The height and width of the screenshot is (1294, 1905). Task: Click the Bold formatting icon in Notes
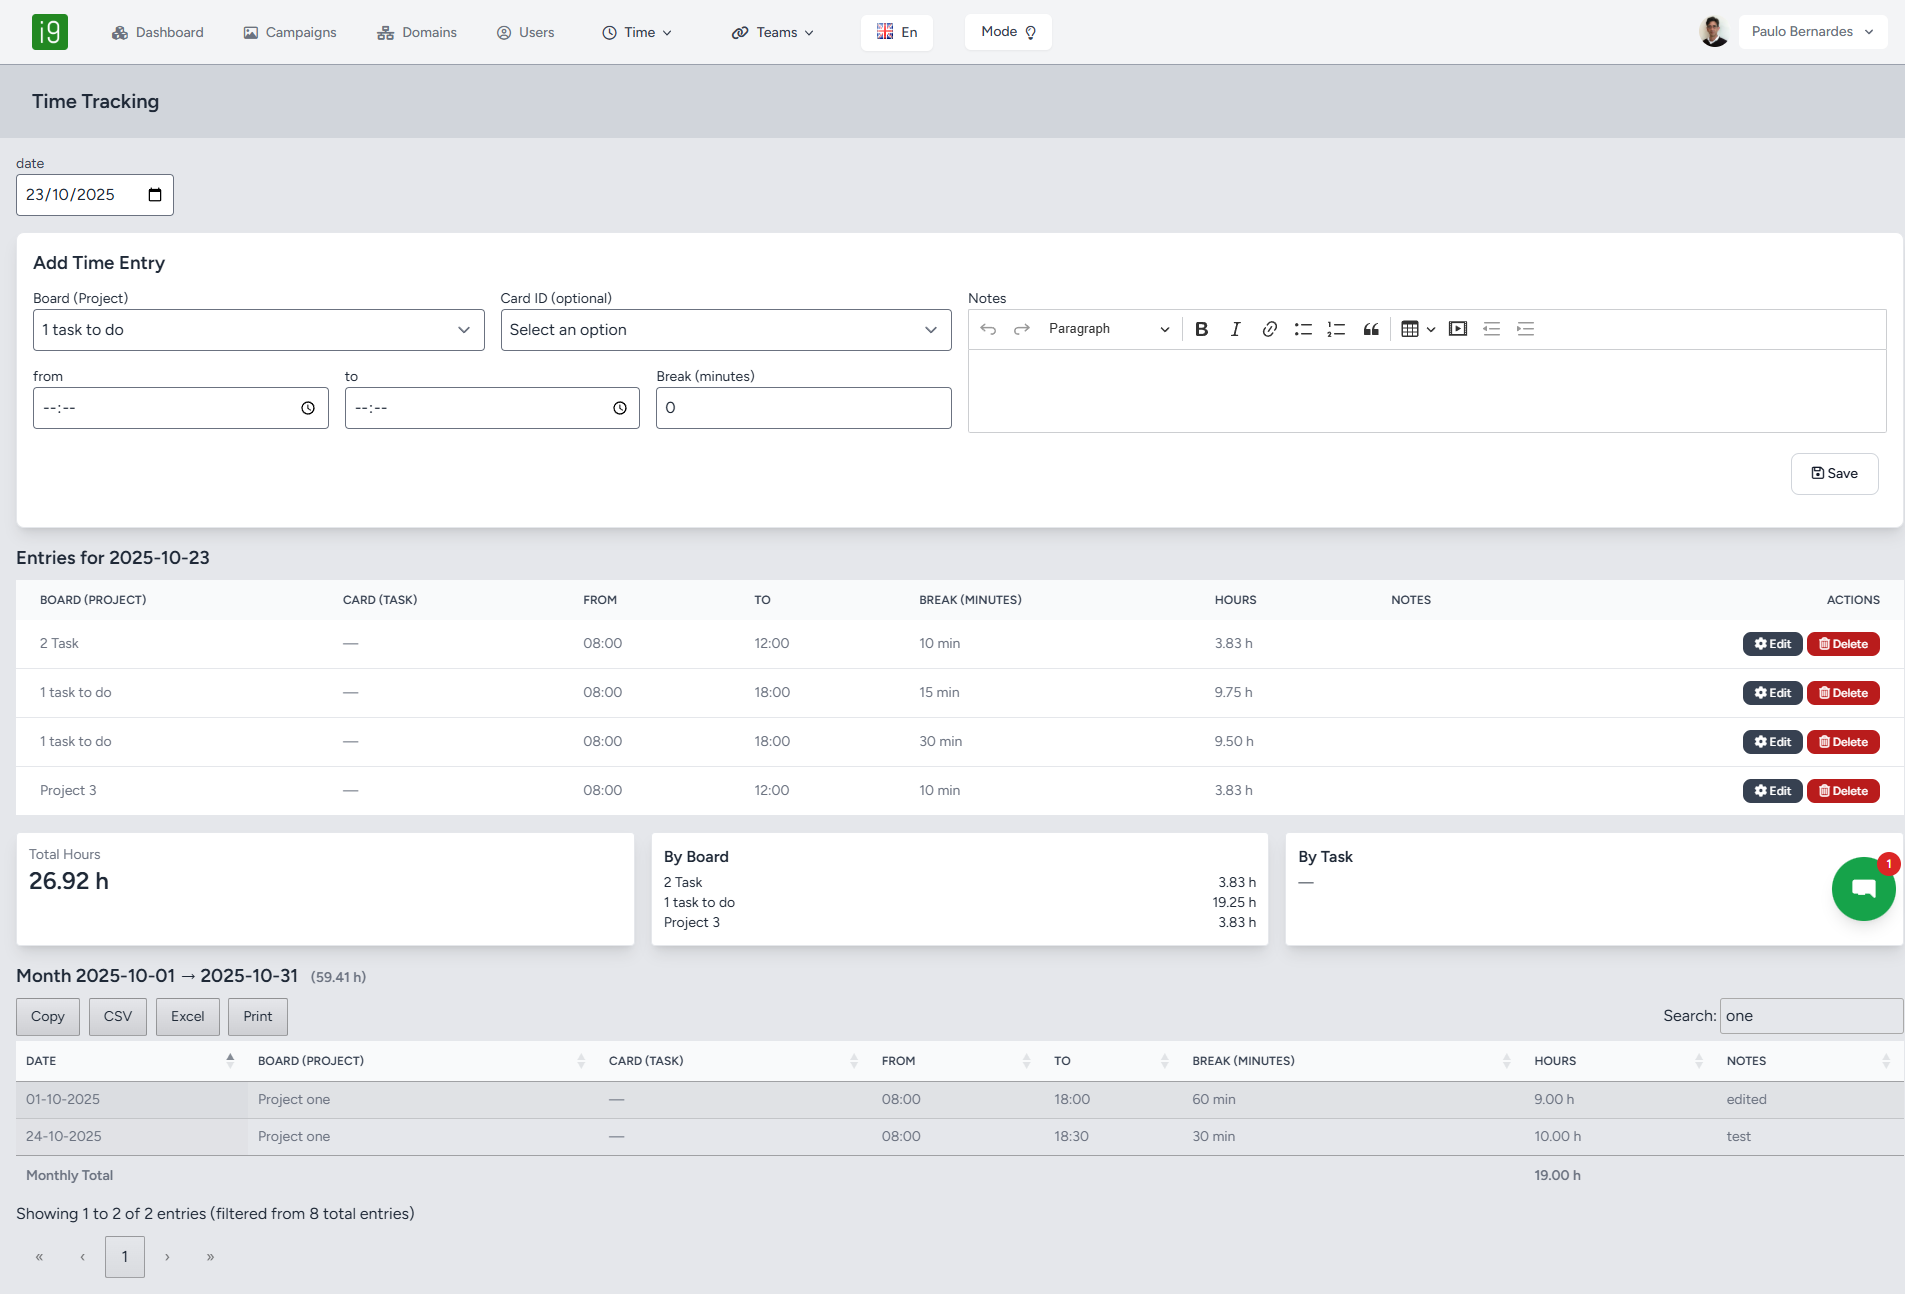tap(1201, 329)
